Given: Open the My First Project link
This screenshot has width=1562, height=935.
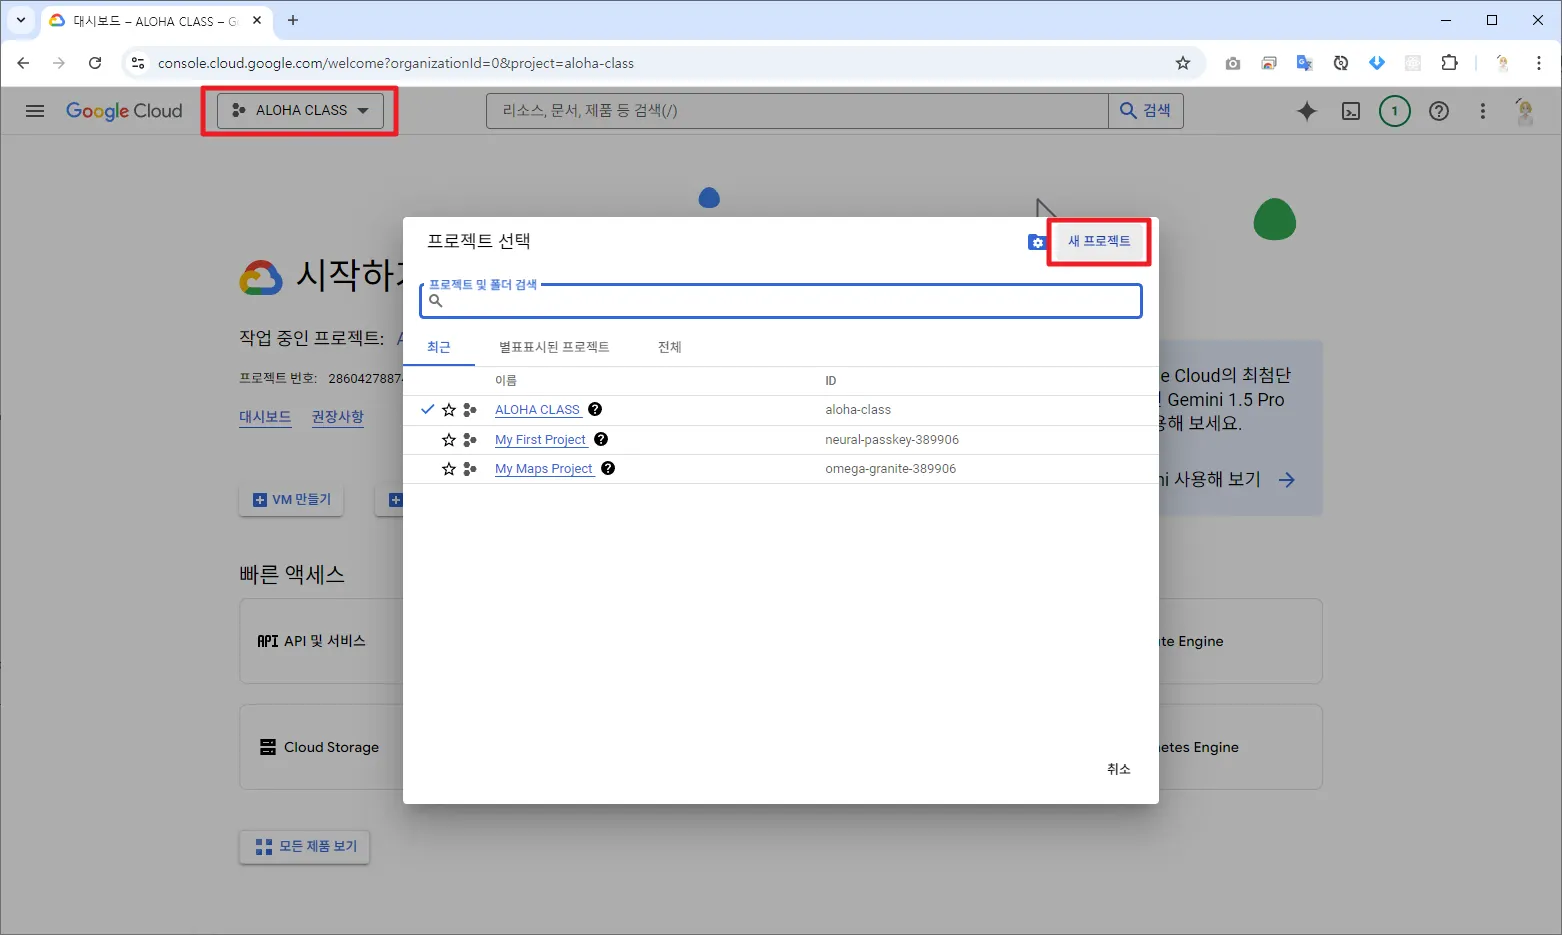Looking at the screenshot, I should [541, 440].
